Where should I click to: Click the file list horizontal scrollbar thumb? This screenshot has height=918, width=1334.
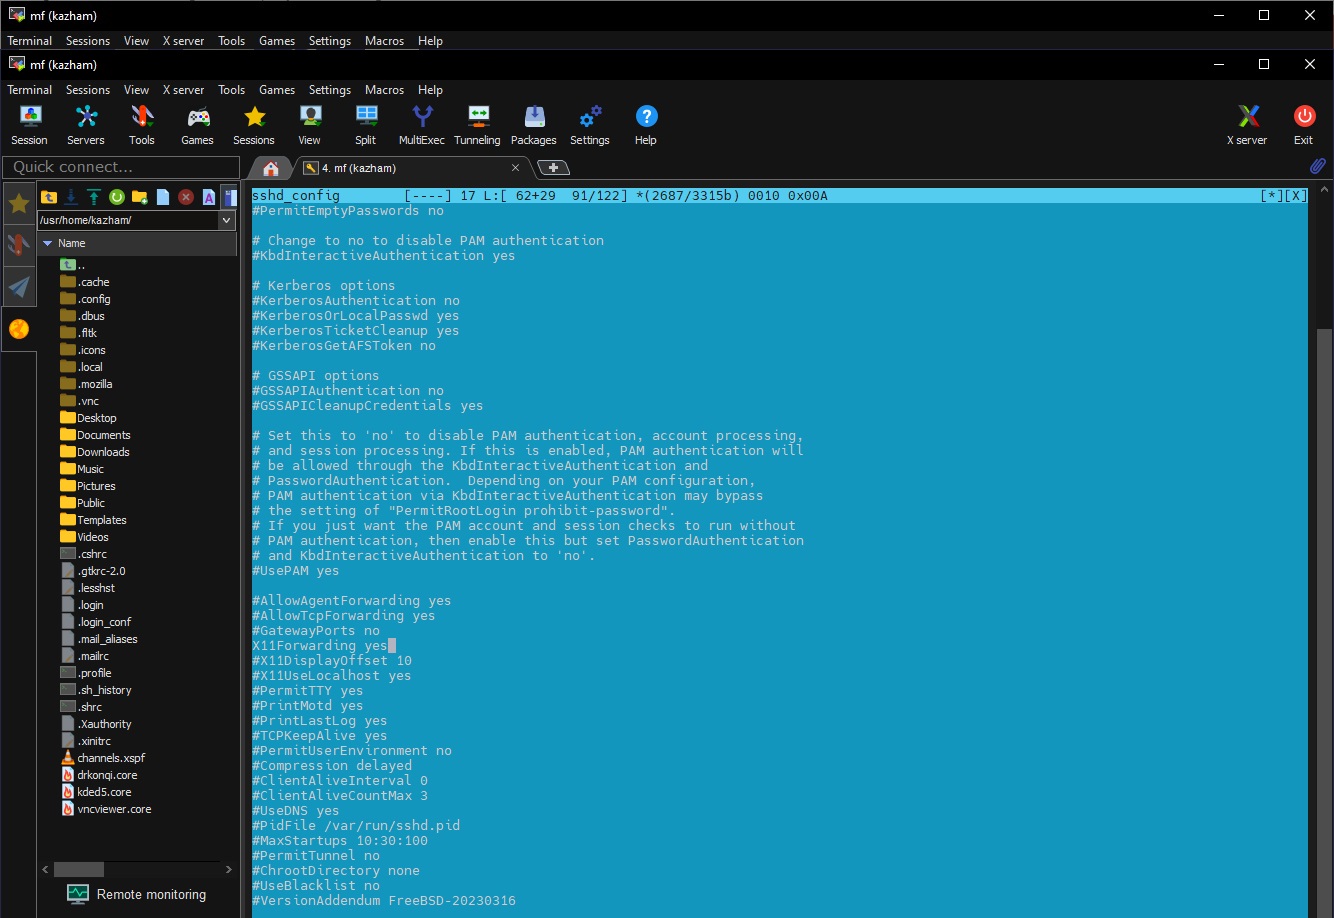78,870
